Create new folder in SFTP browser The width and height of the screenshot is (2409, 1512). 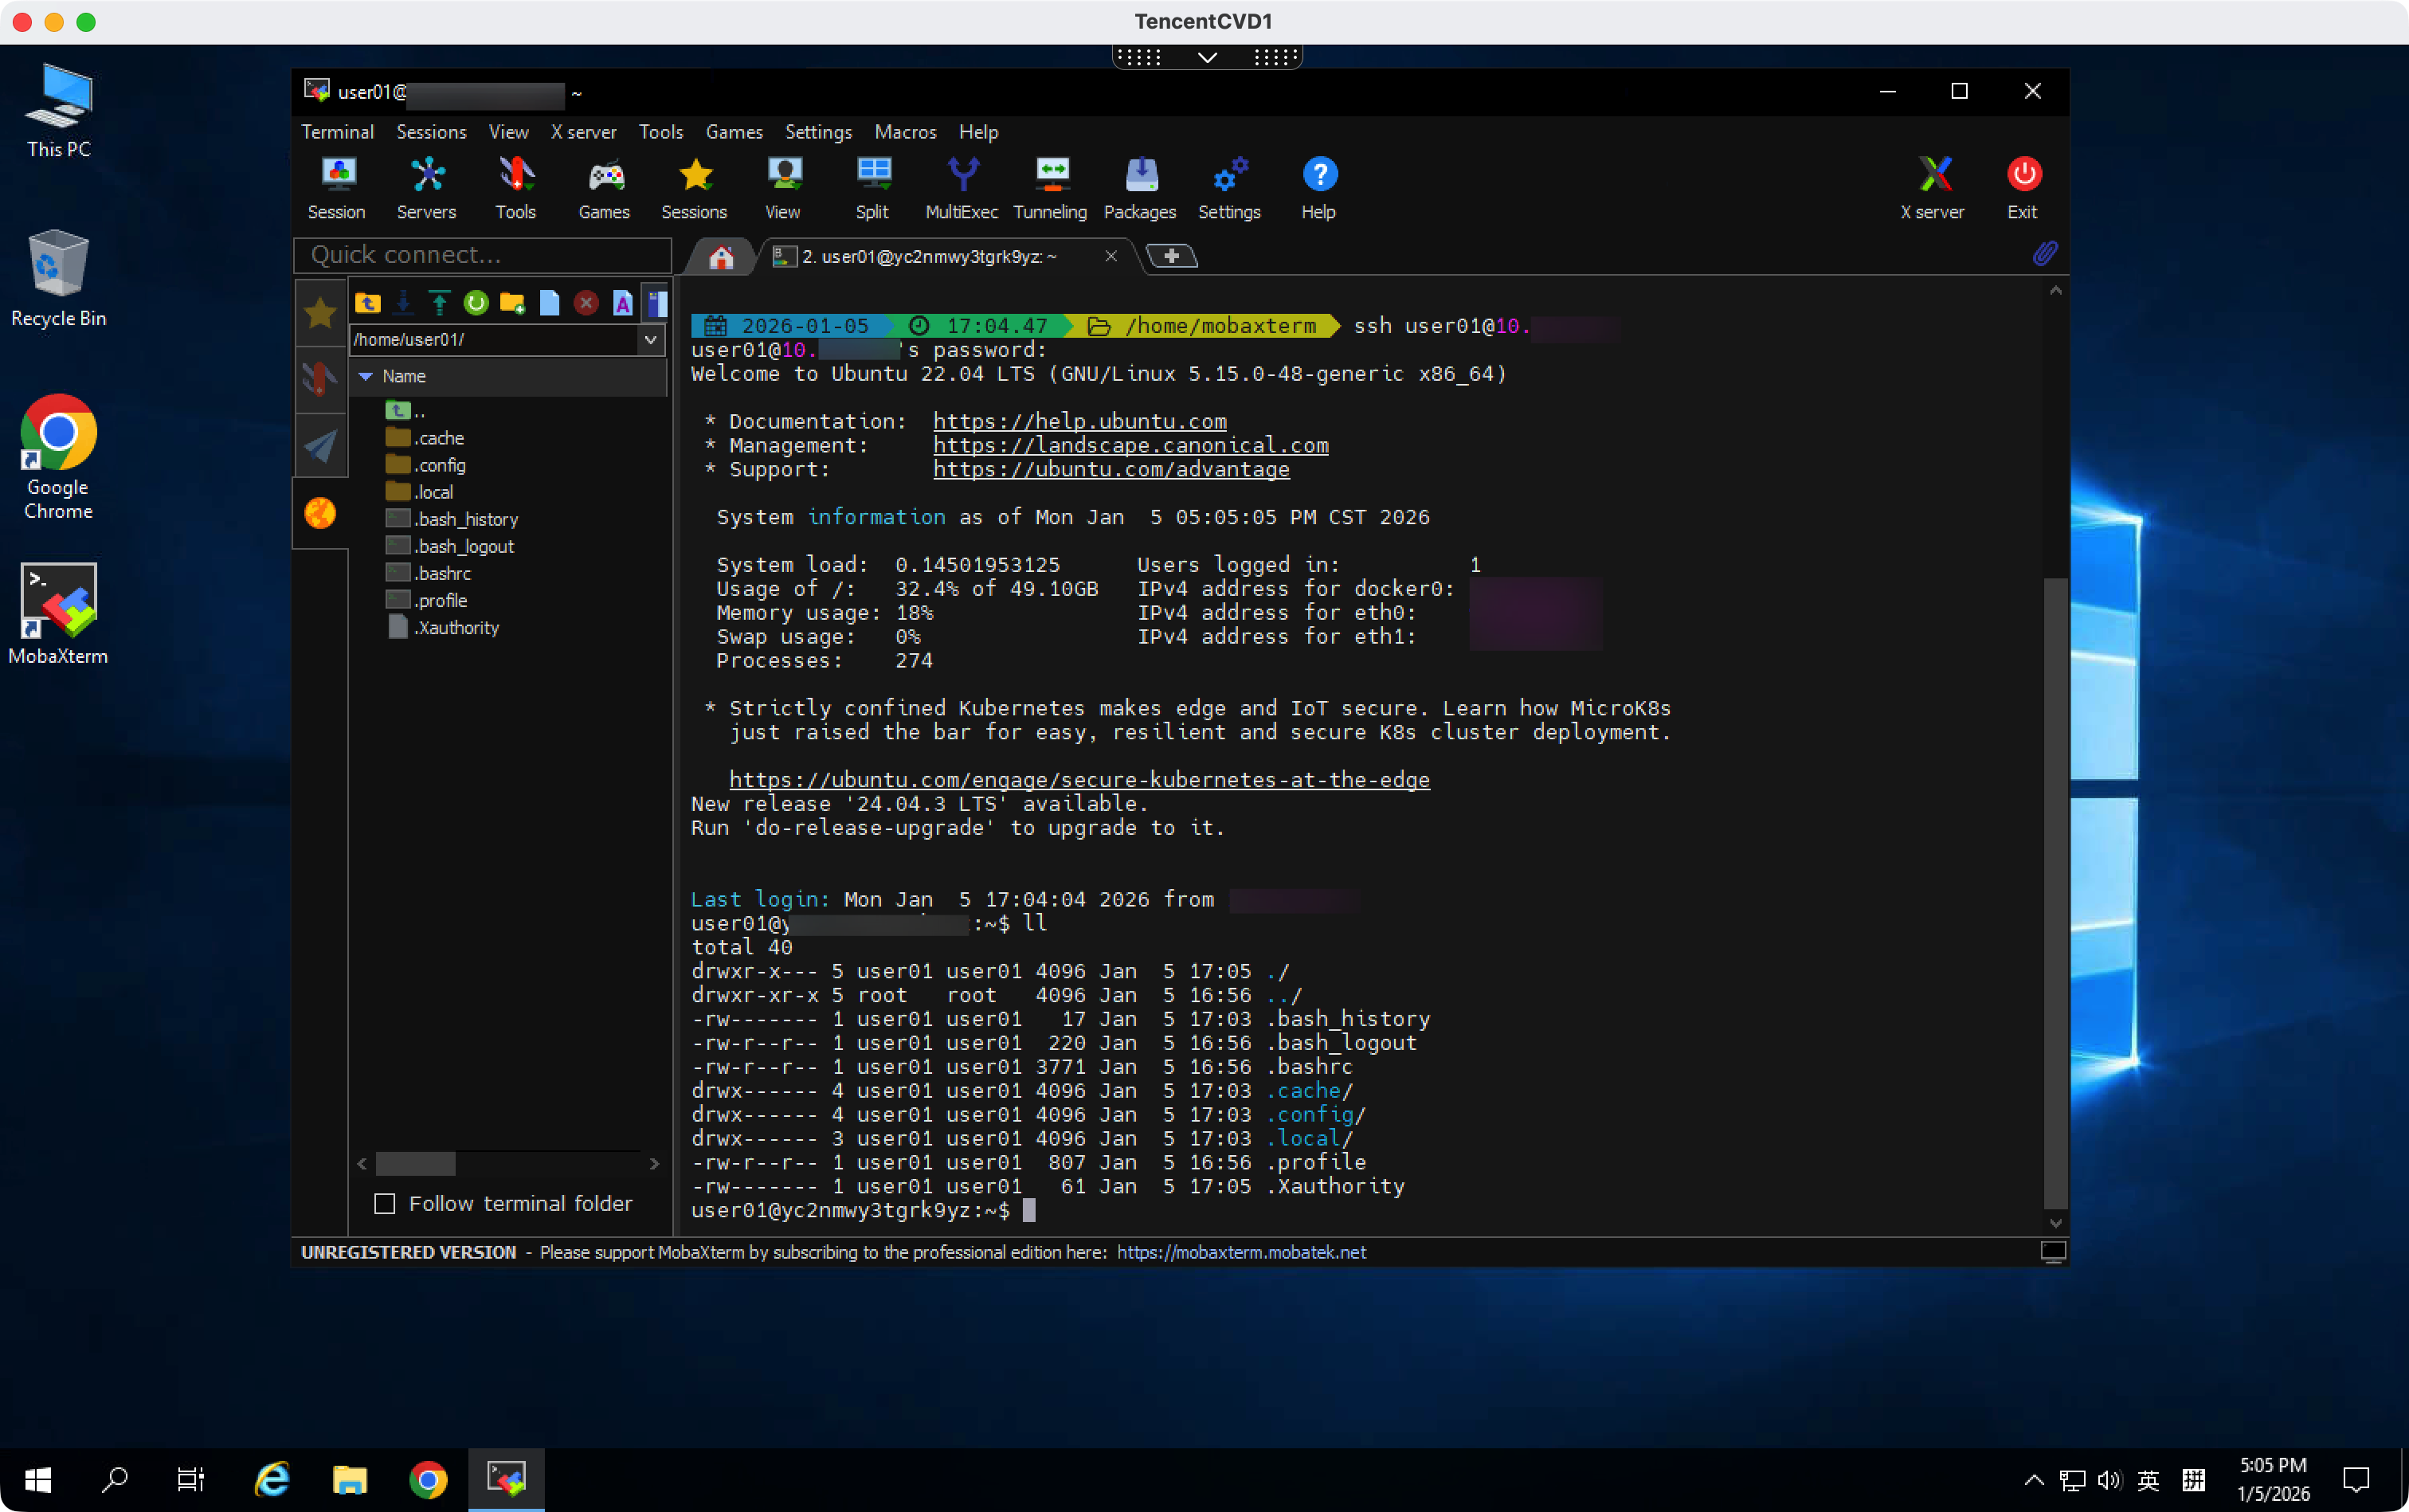(512, 303)
